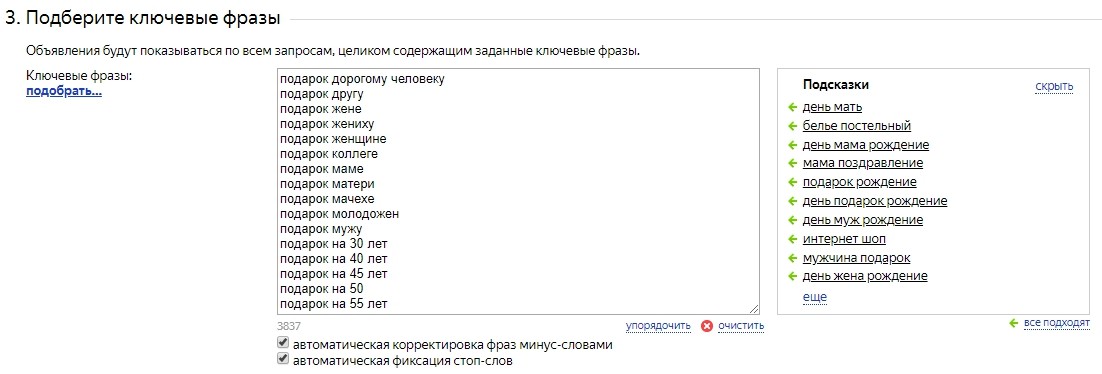The image size is (1102, 374).
Task: Click green arrow next to 'мужчина подарок'
Action: [793, 258]
